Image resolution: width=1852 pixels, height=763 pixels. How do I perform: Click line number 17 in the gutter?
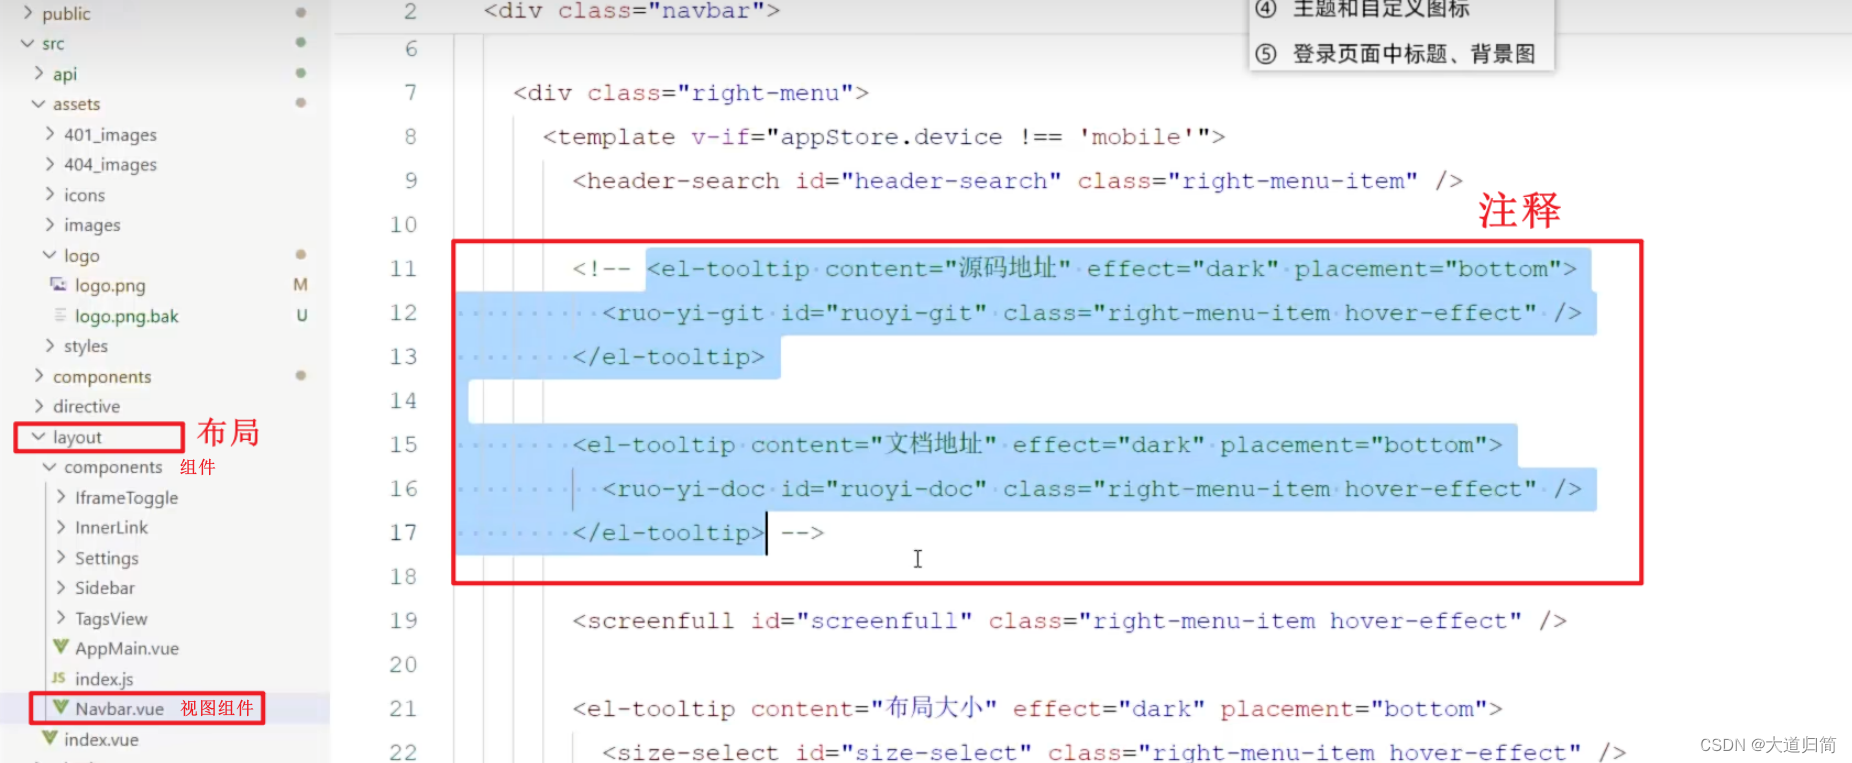(403, 532)
